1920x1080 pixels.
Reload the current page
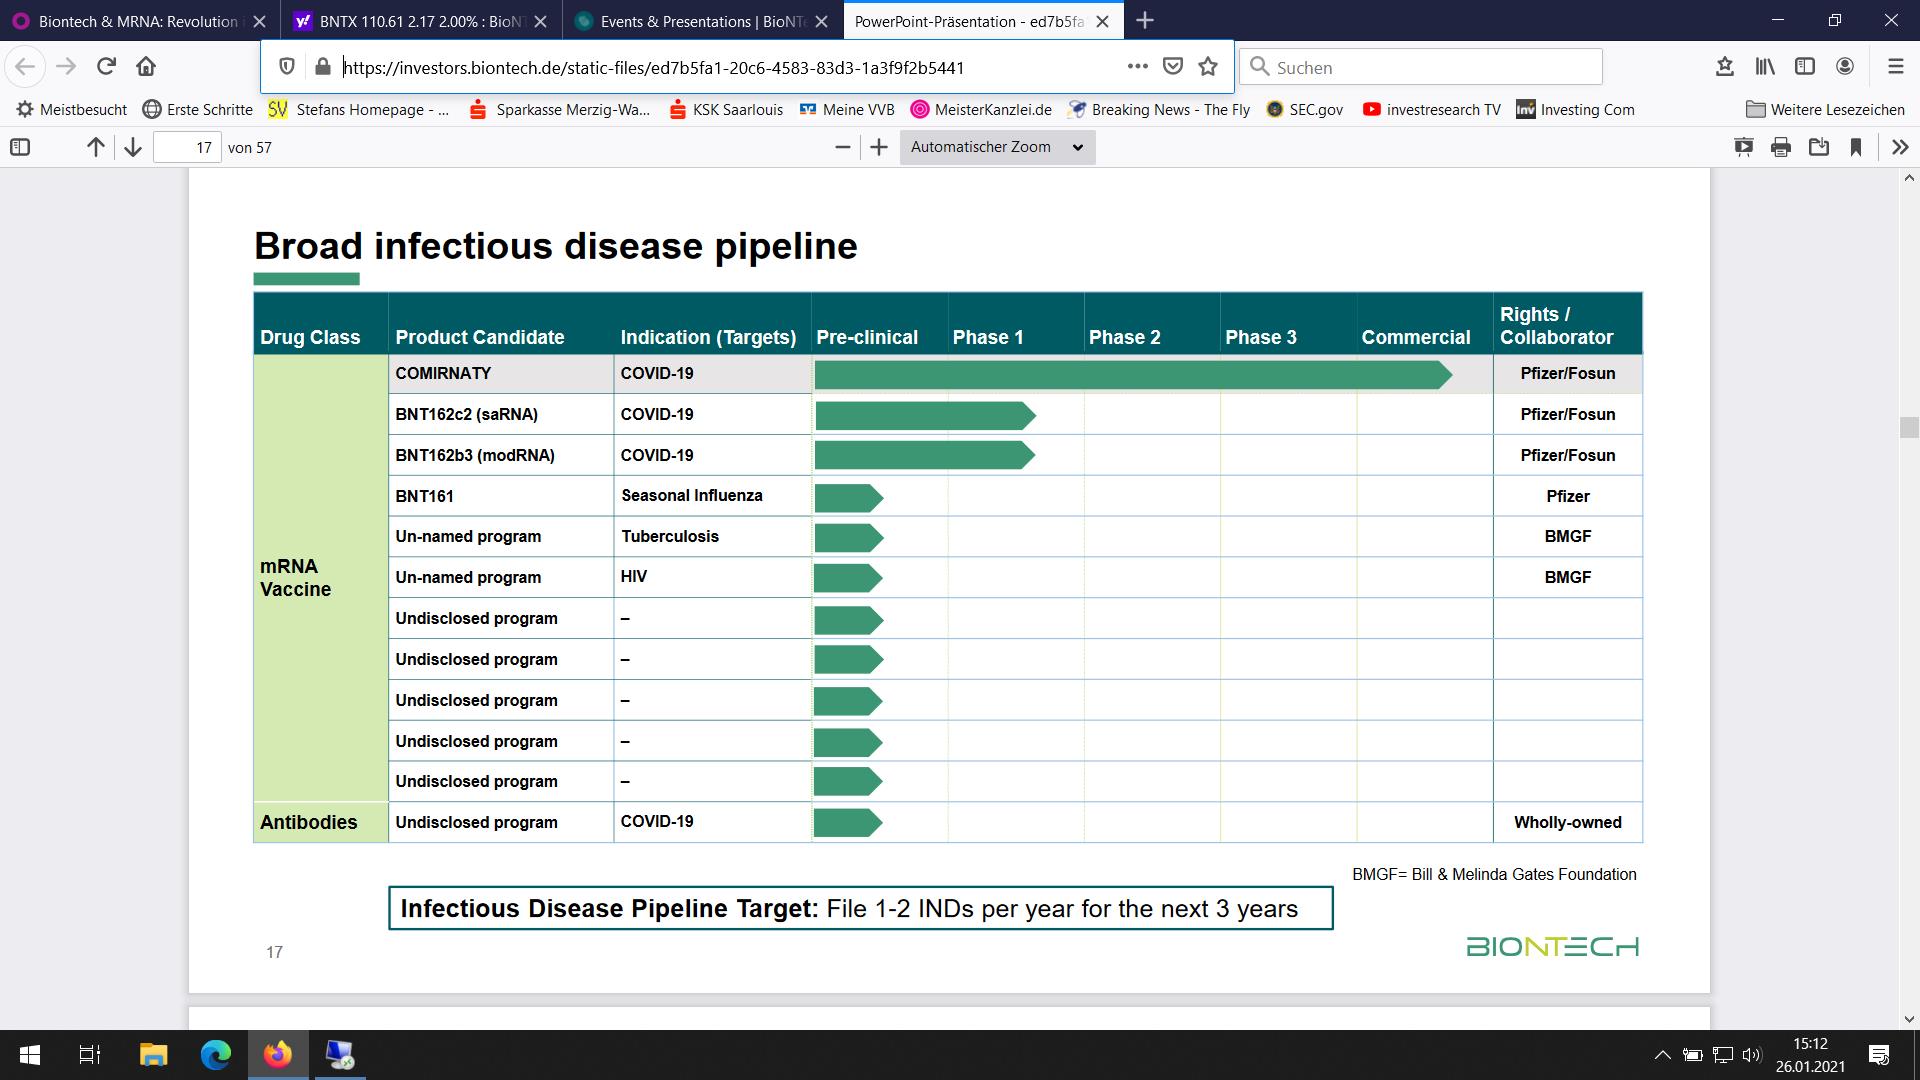106,66
